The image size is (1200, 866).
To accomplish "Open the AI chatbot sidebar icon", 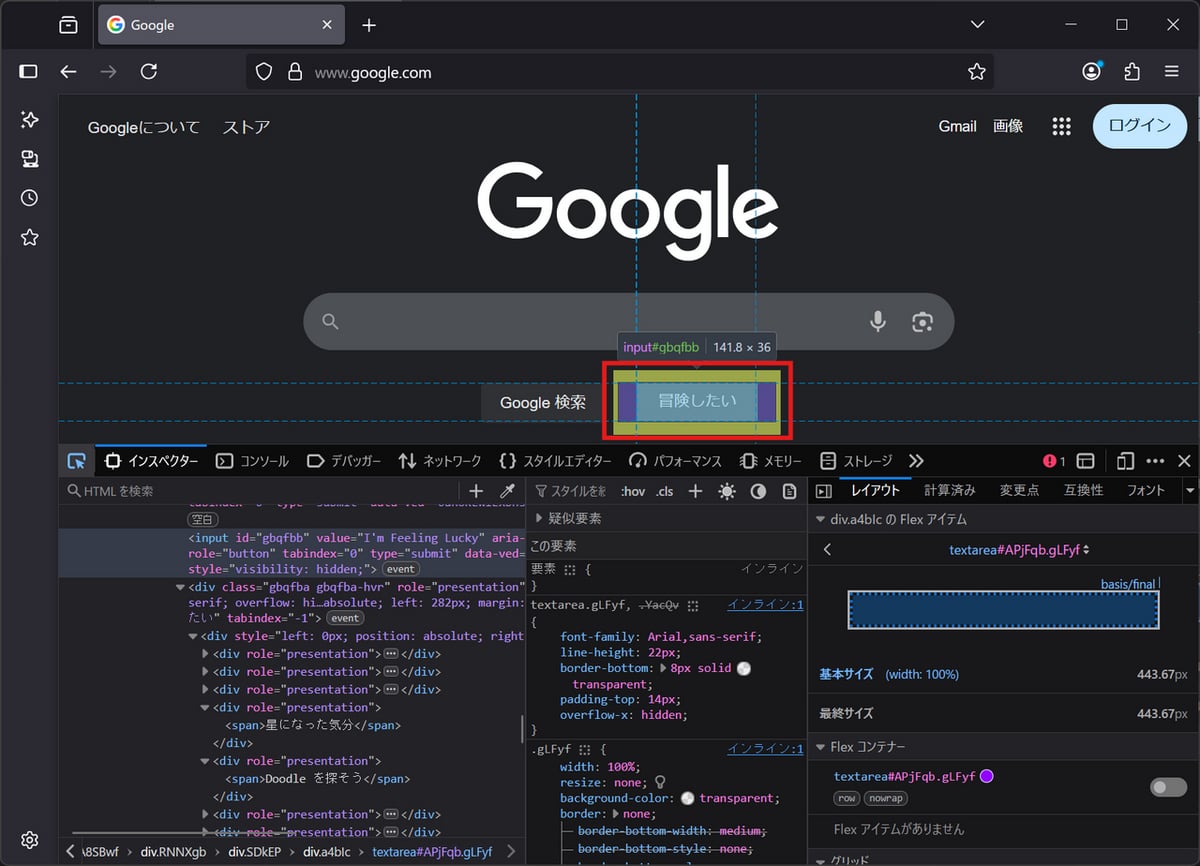I will [29, 120].
